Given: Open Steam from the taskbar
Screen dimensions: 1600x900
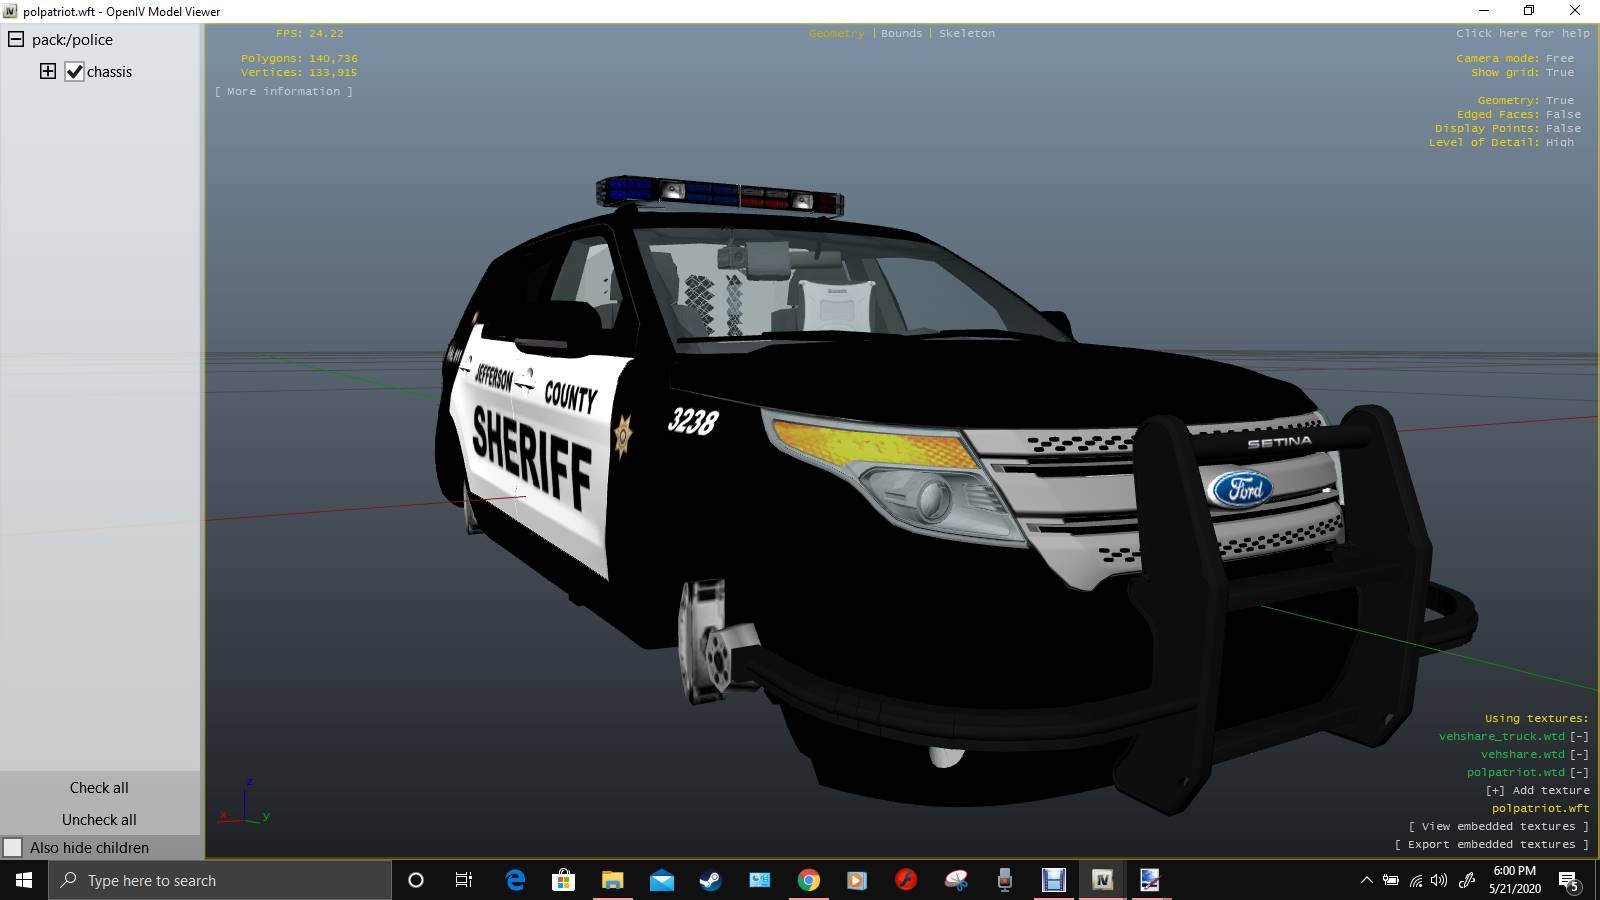Looking at the screenshot, I should (711, 880).
